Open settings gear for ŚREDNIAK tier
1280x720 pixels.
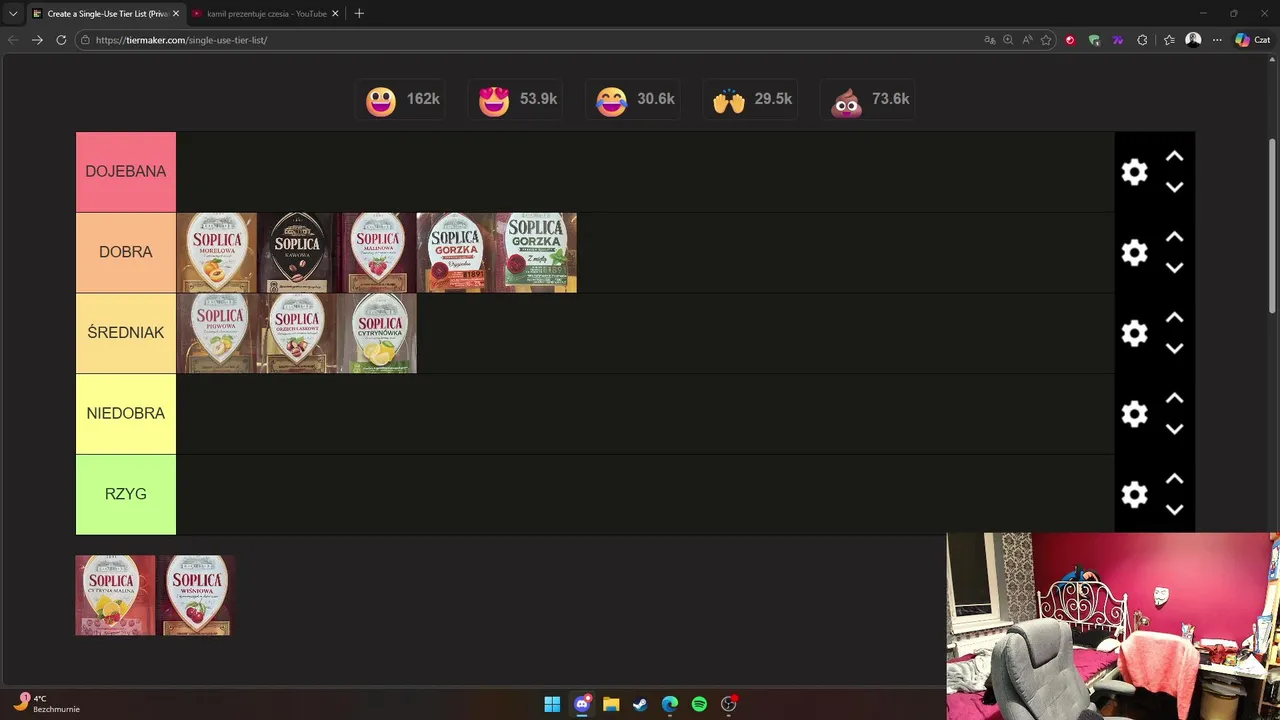pyautogui.click(x=1134, y=333)
